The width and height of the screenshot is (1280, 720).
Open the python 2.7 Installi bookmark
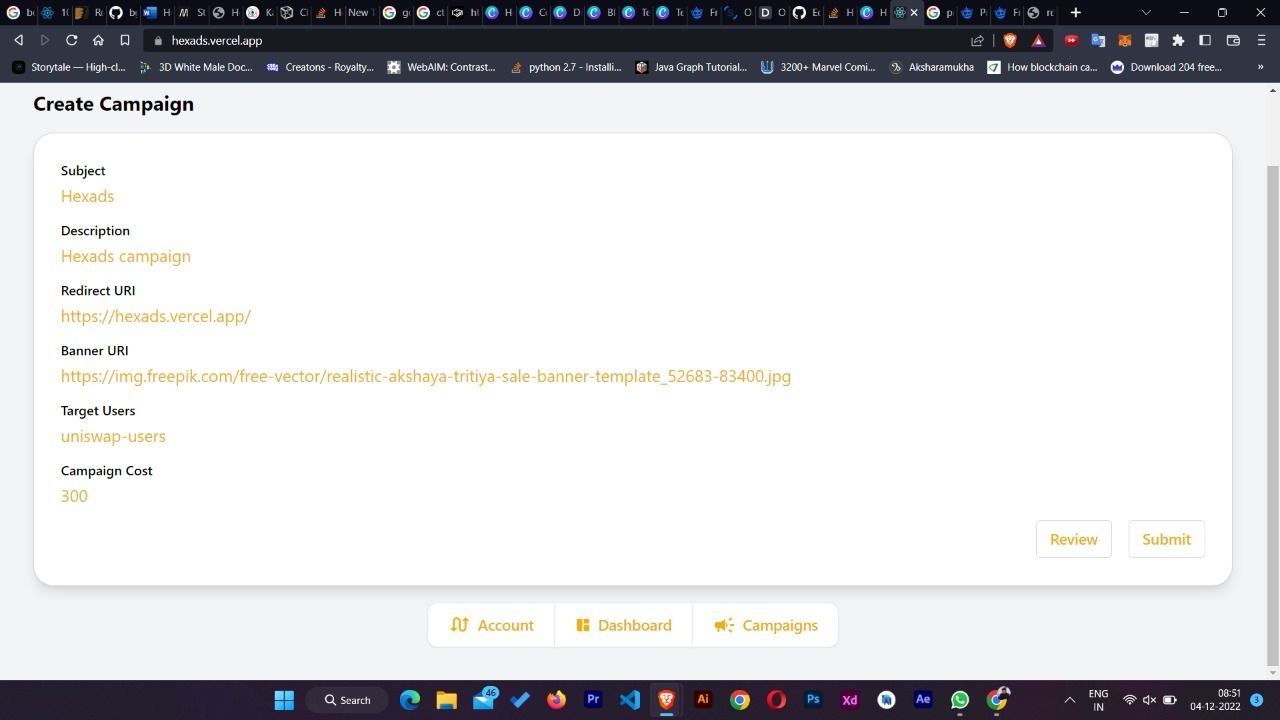coord(566,67)
